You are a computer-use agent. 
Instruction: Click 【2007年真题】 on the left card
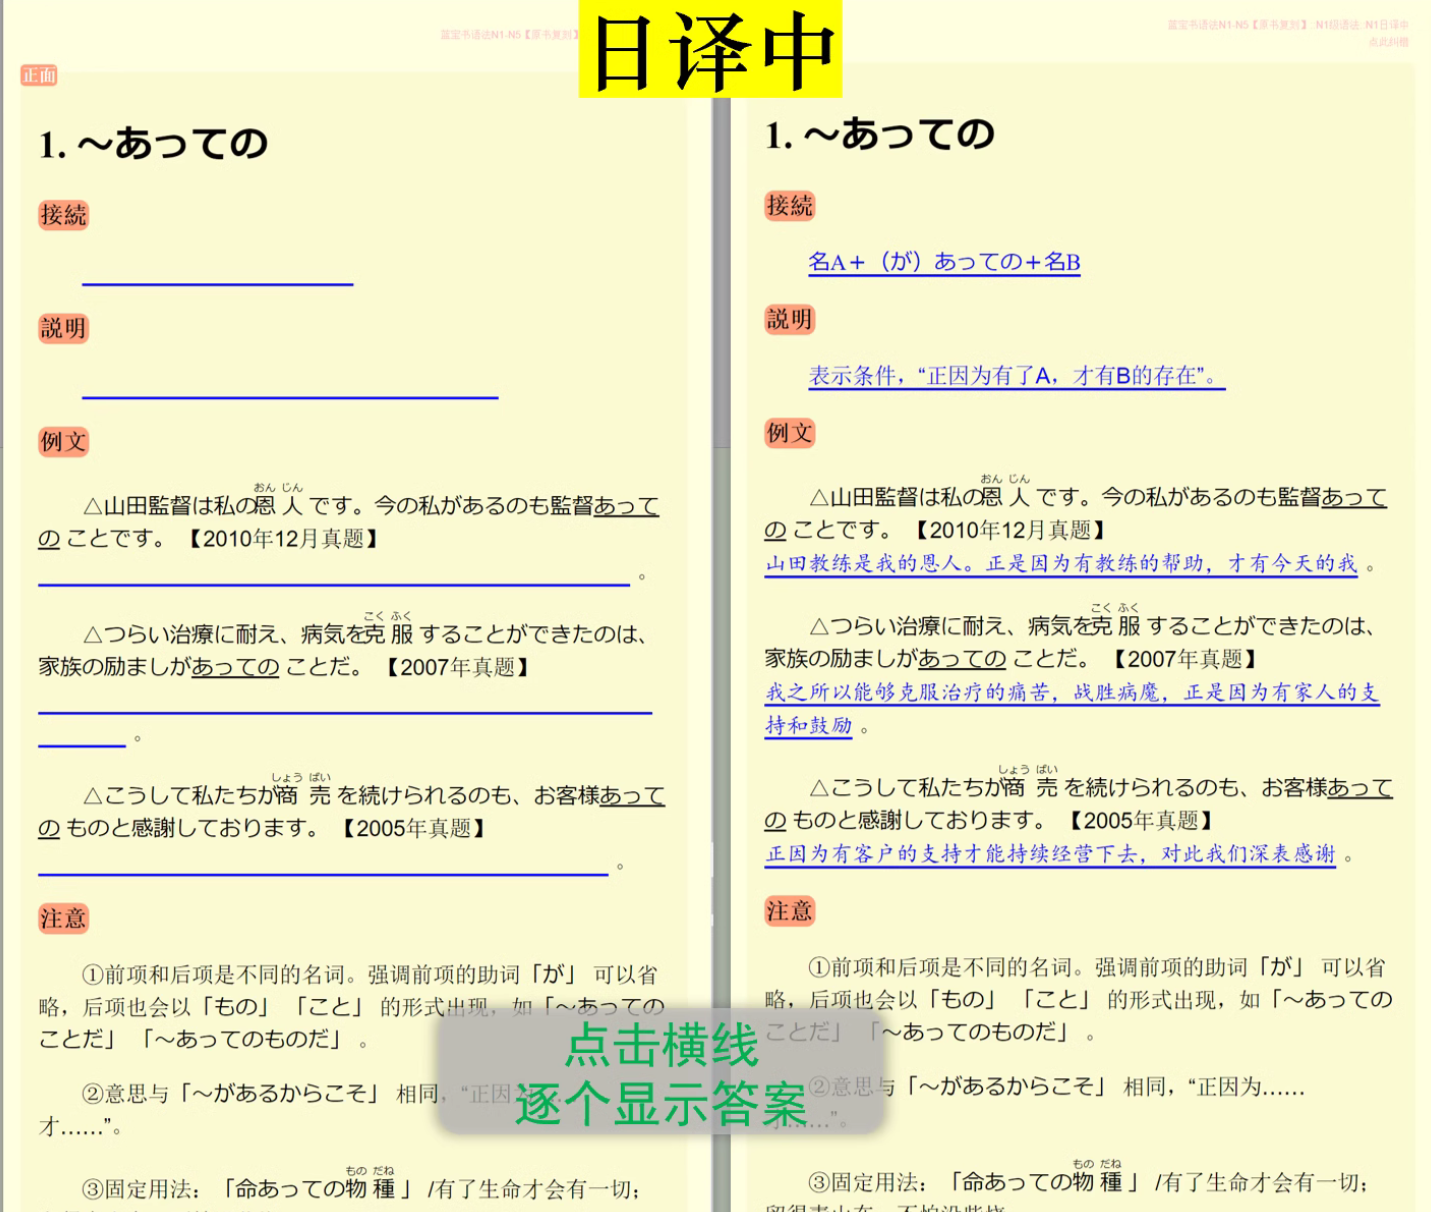tap(456, 667)
